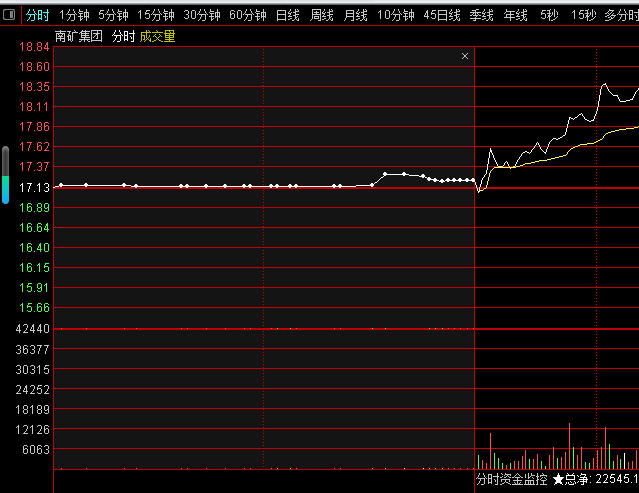Screen dimensions: 639x493
Task: Open the 月线 monthly chart
Action: point(355,15)
